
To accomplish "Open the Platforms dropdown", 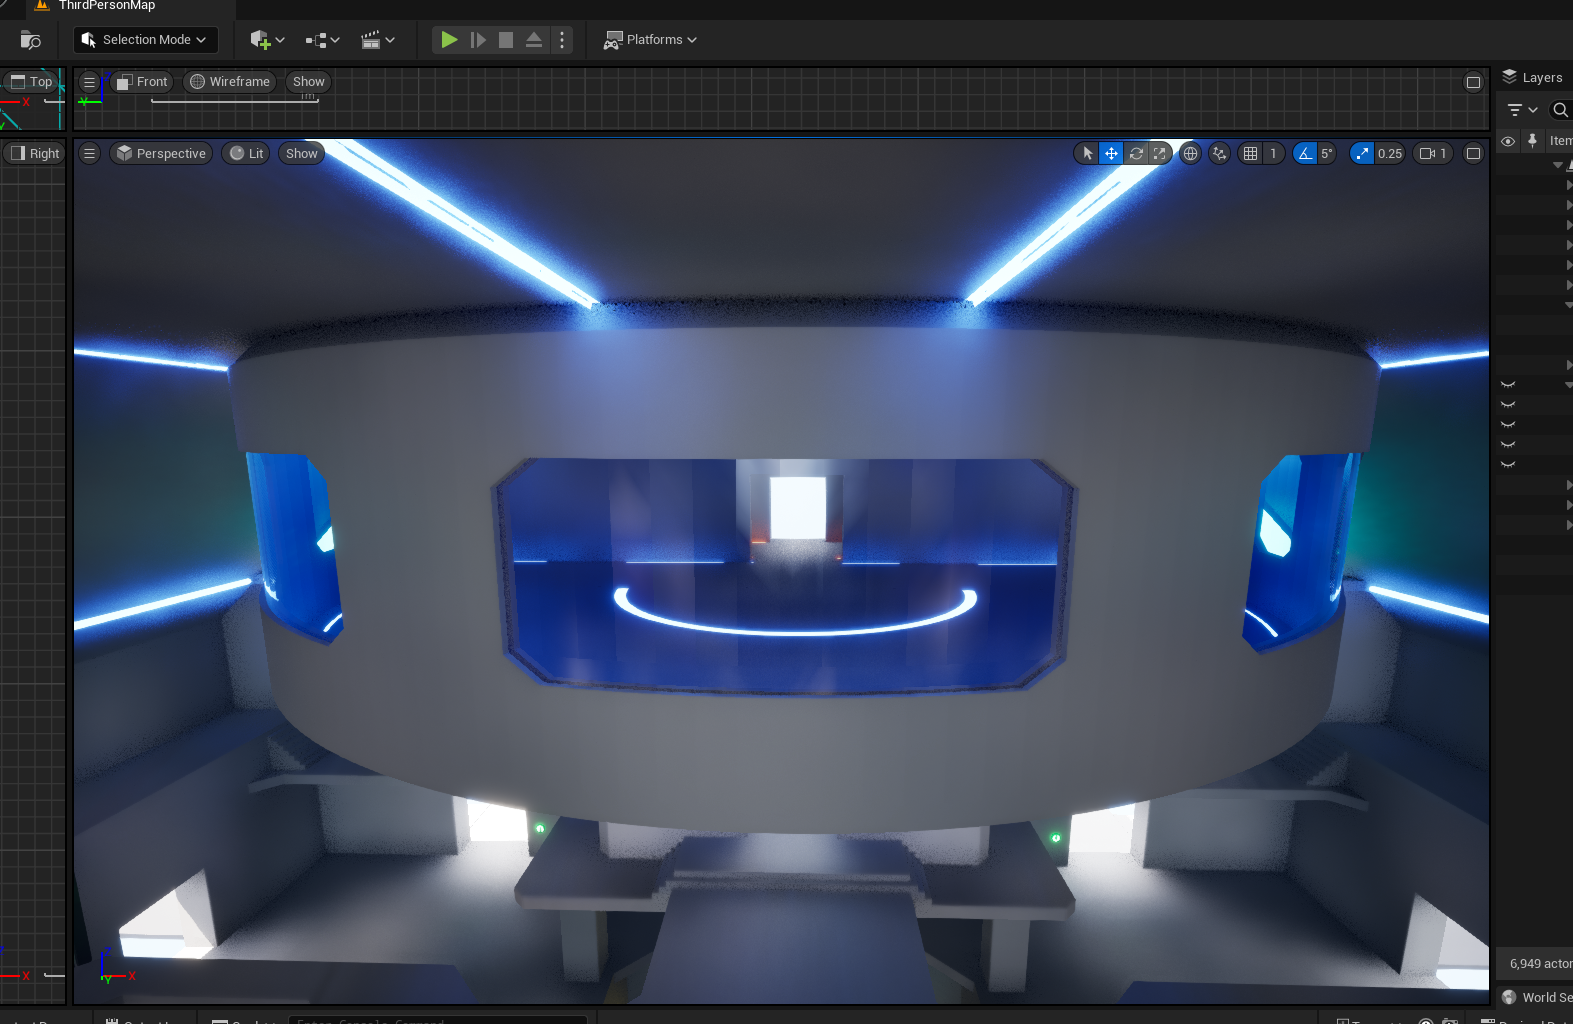I will (x=650, y=40).
